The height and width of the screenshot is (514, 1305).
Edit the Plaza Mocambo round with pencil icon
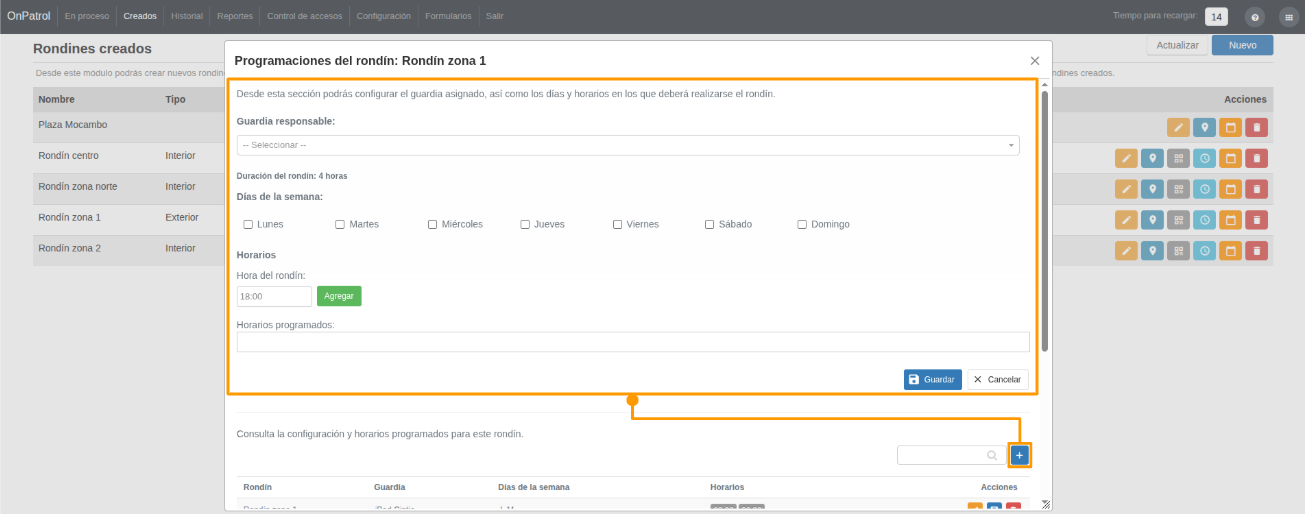coord(1178,127)
